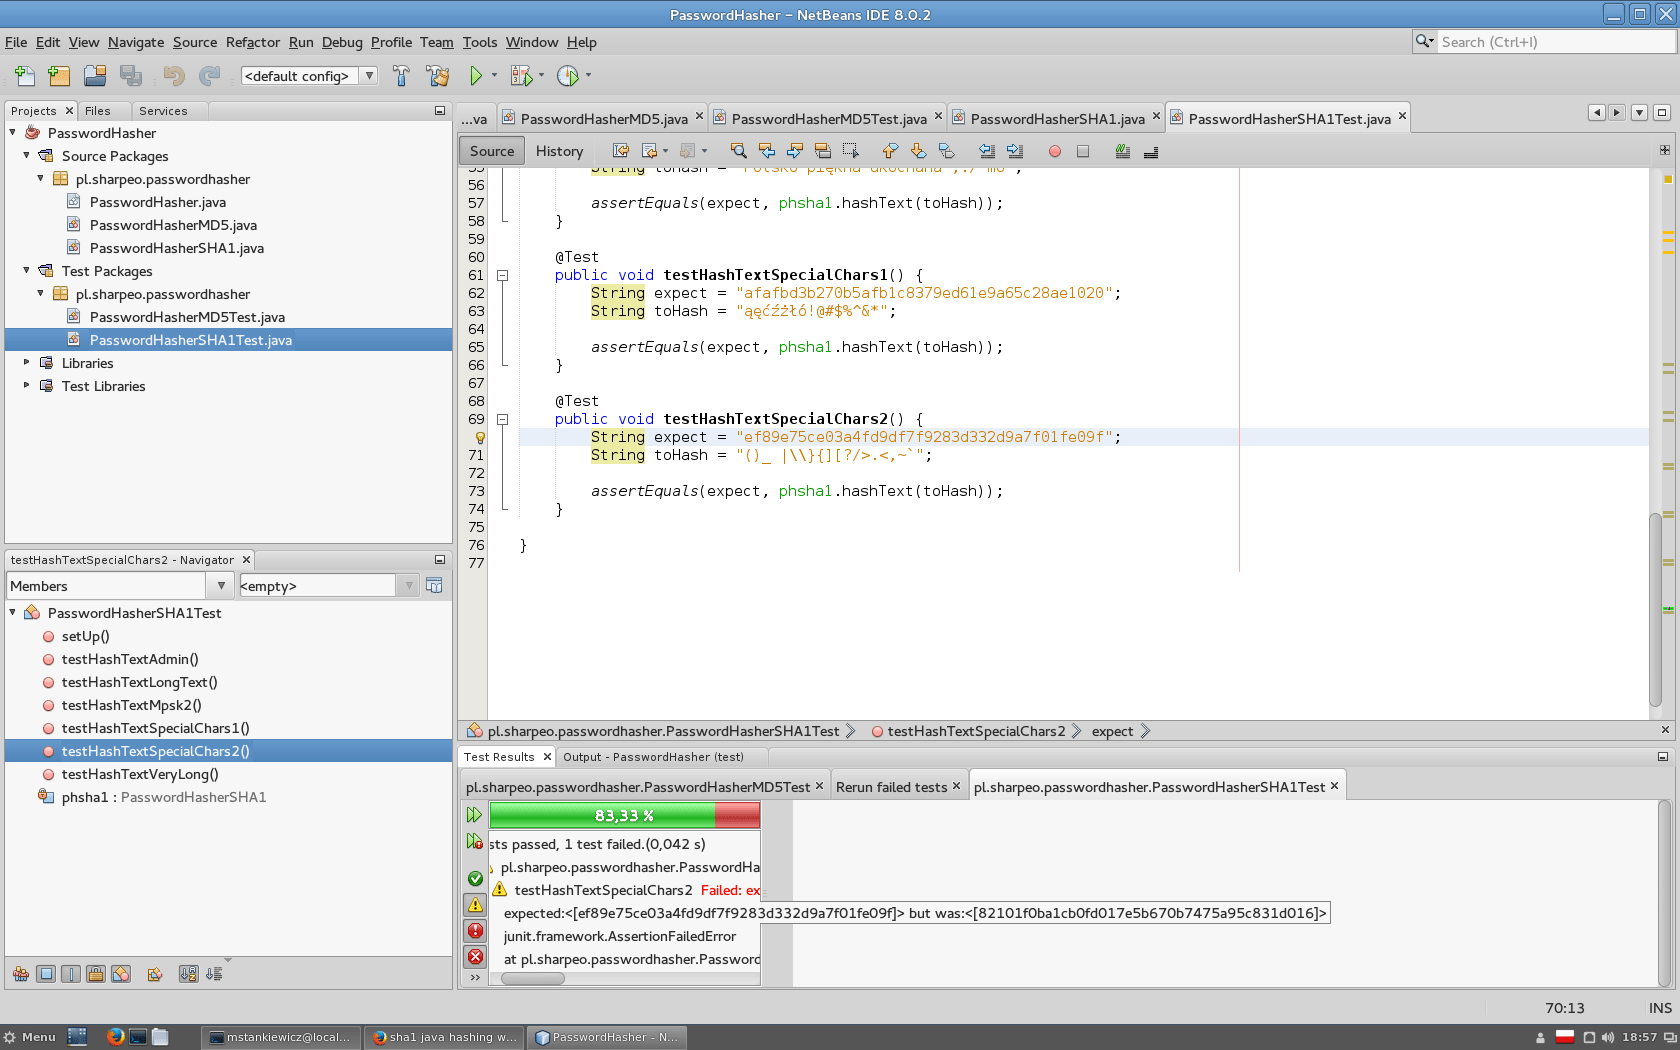
Task: Switch to the History tab of the editor
Action: [558, 151]
